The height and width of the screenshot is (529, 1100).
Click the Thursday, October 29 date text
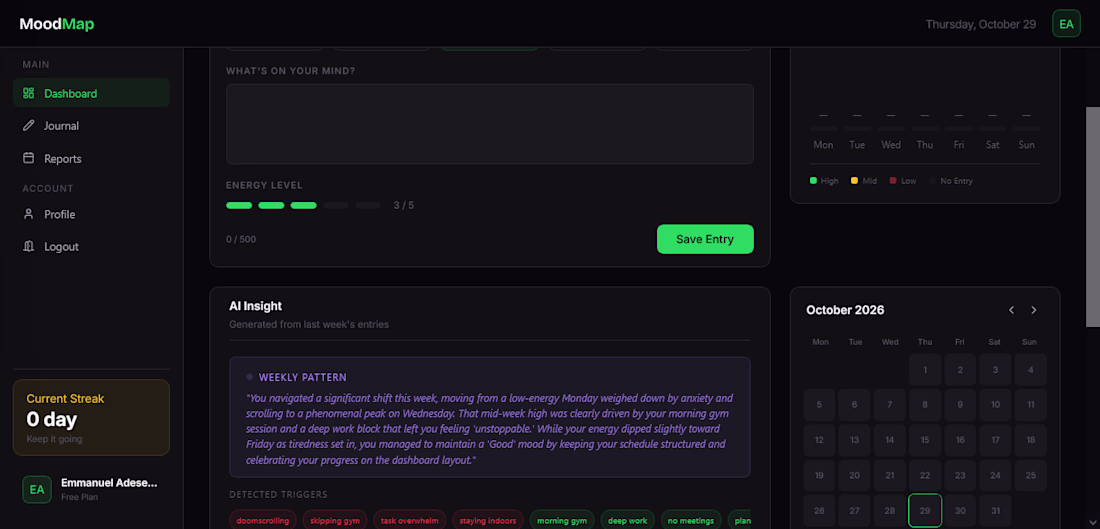pos(981,24)
